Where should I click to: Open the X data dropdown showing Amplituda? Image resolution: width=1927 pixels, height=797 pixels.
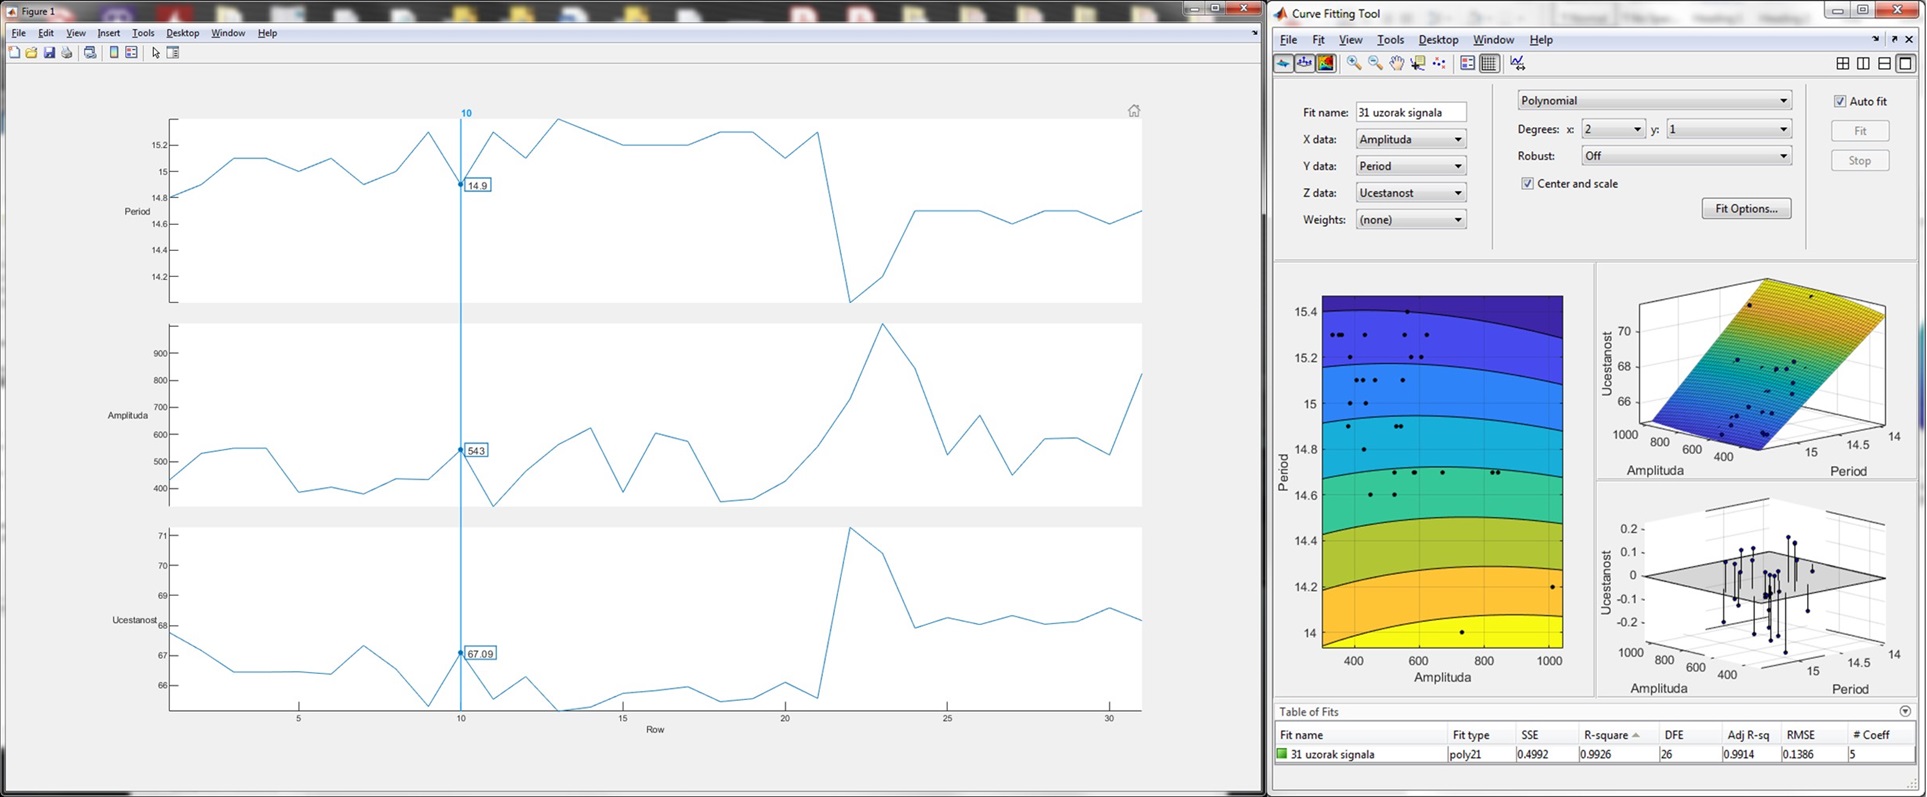click(1410, 140)
